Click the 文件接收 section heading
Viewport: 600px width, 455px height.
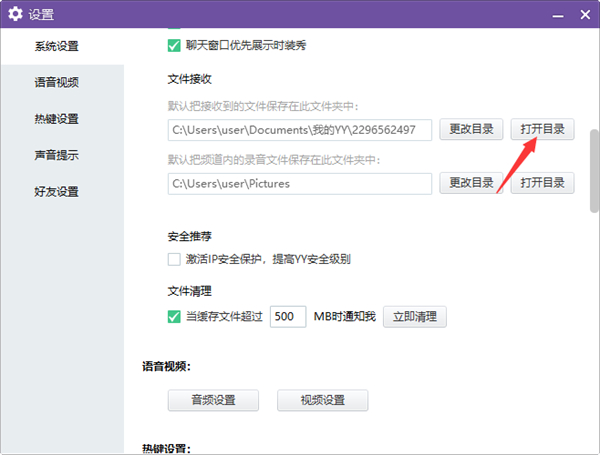pyautogui.click(x=189, y=79)
